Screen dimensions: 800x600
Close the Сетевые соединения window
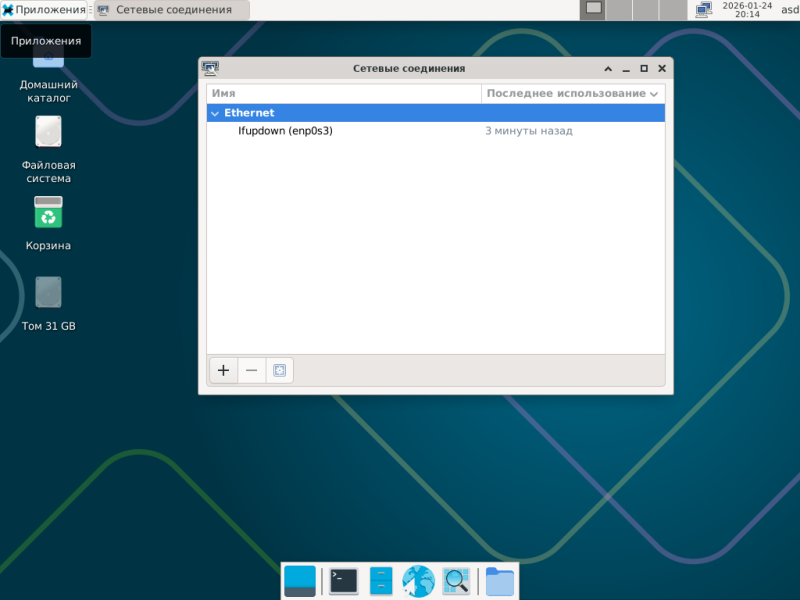662,68
